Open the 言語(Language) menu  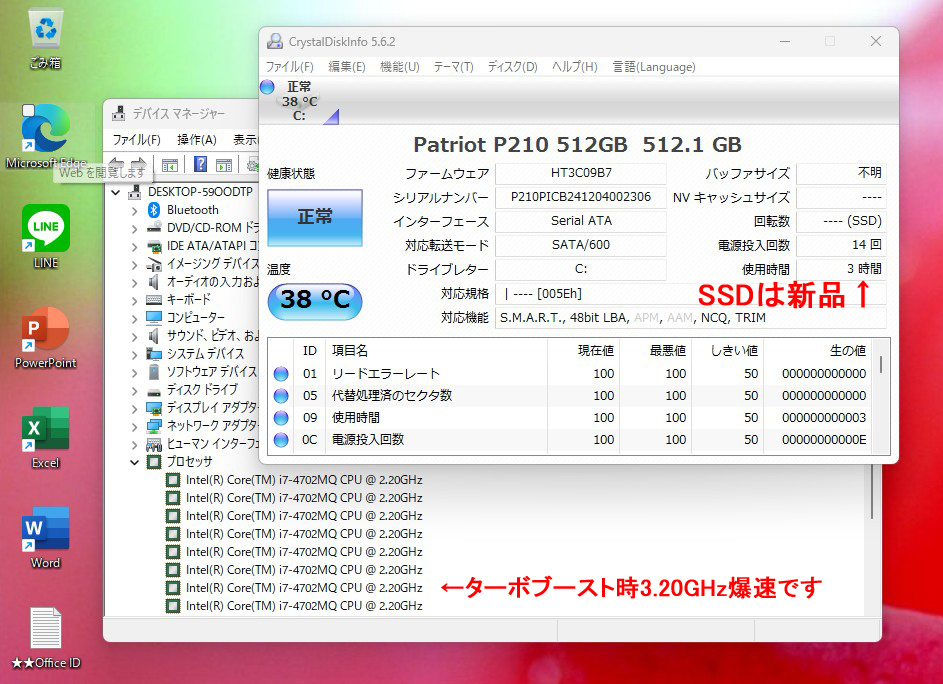click(654, 67)
